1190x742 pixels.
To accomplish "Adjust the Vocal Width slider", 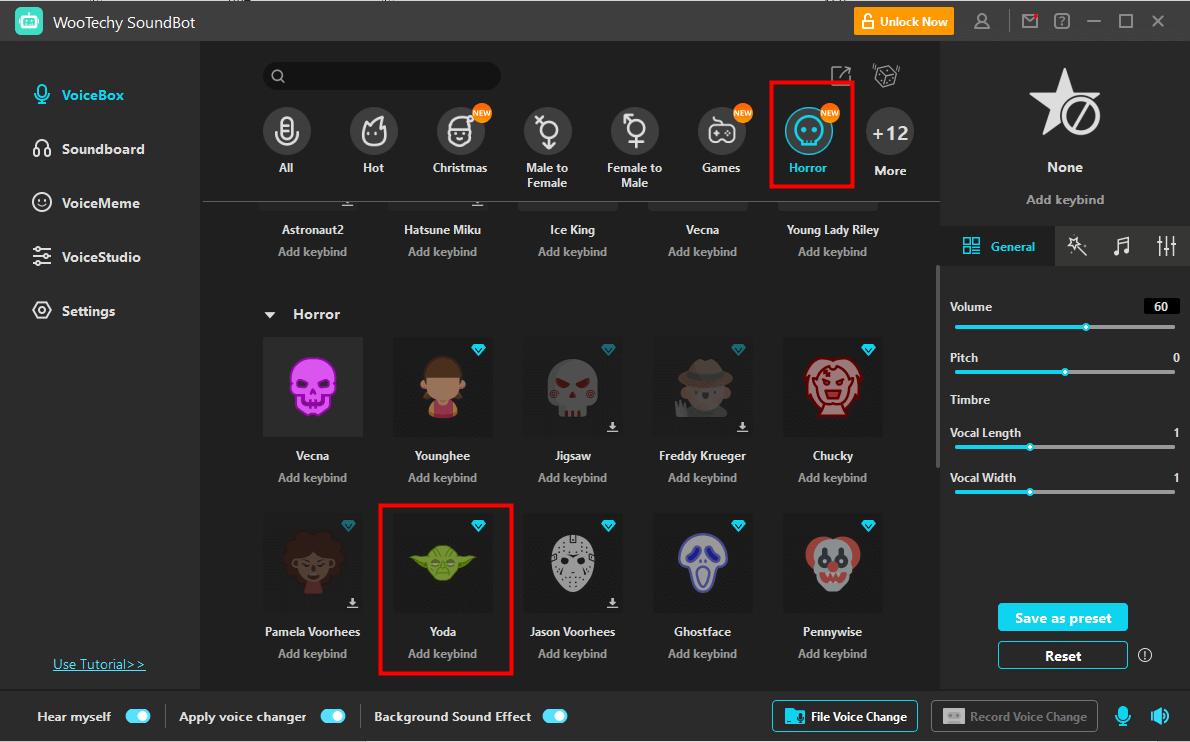I will coord(1065,492).
